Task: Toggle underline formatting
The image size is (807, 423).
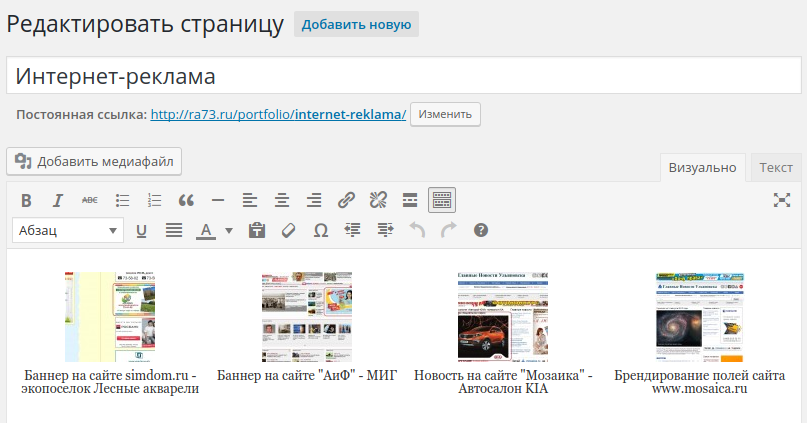Action: (141, 231)
